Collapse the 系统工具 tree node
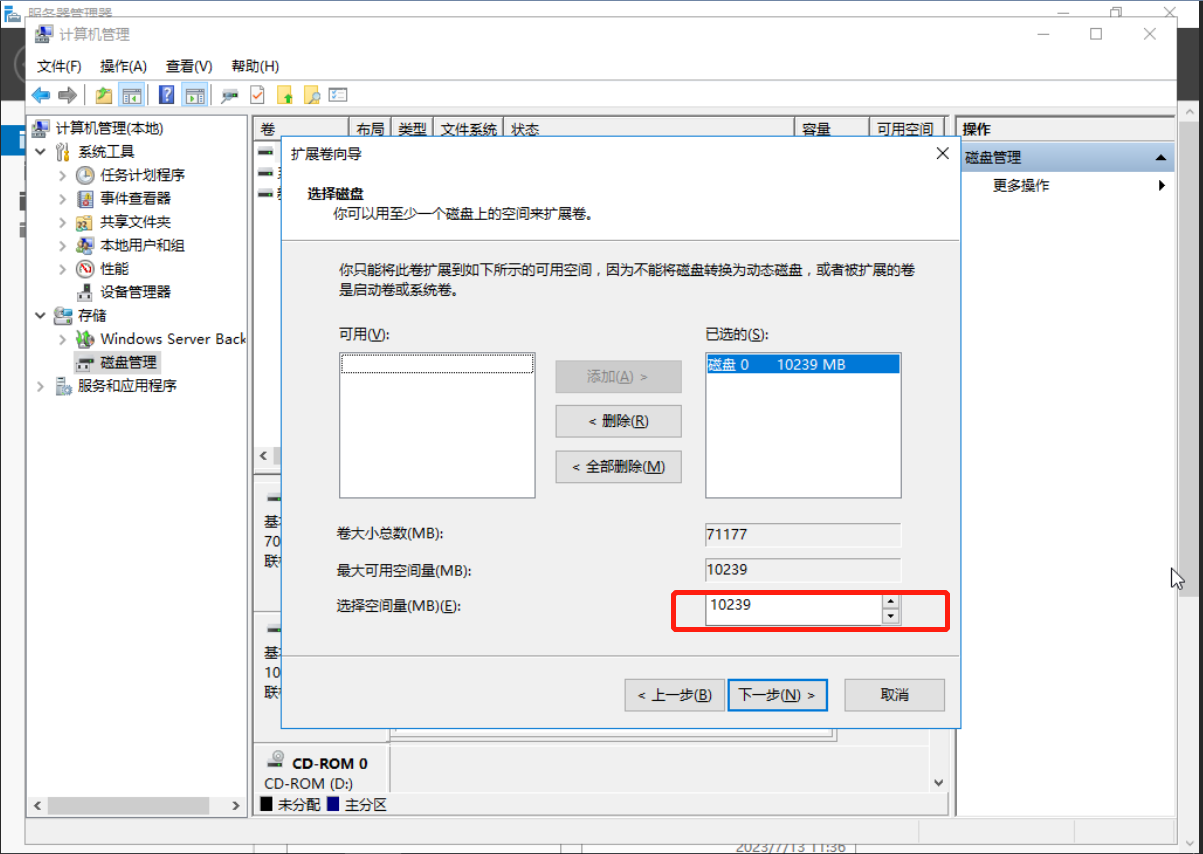Image resolution: width=1203 pixels, height=854 pixels. [x=40, y=151]
